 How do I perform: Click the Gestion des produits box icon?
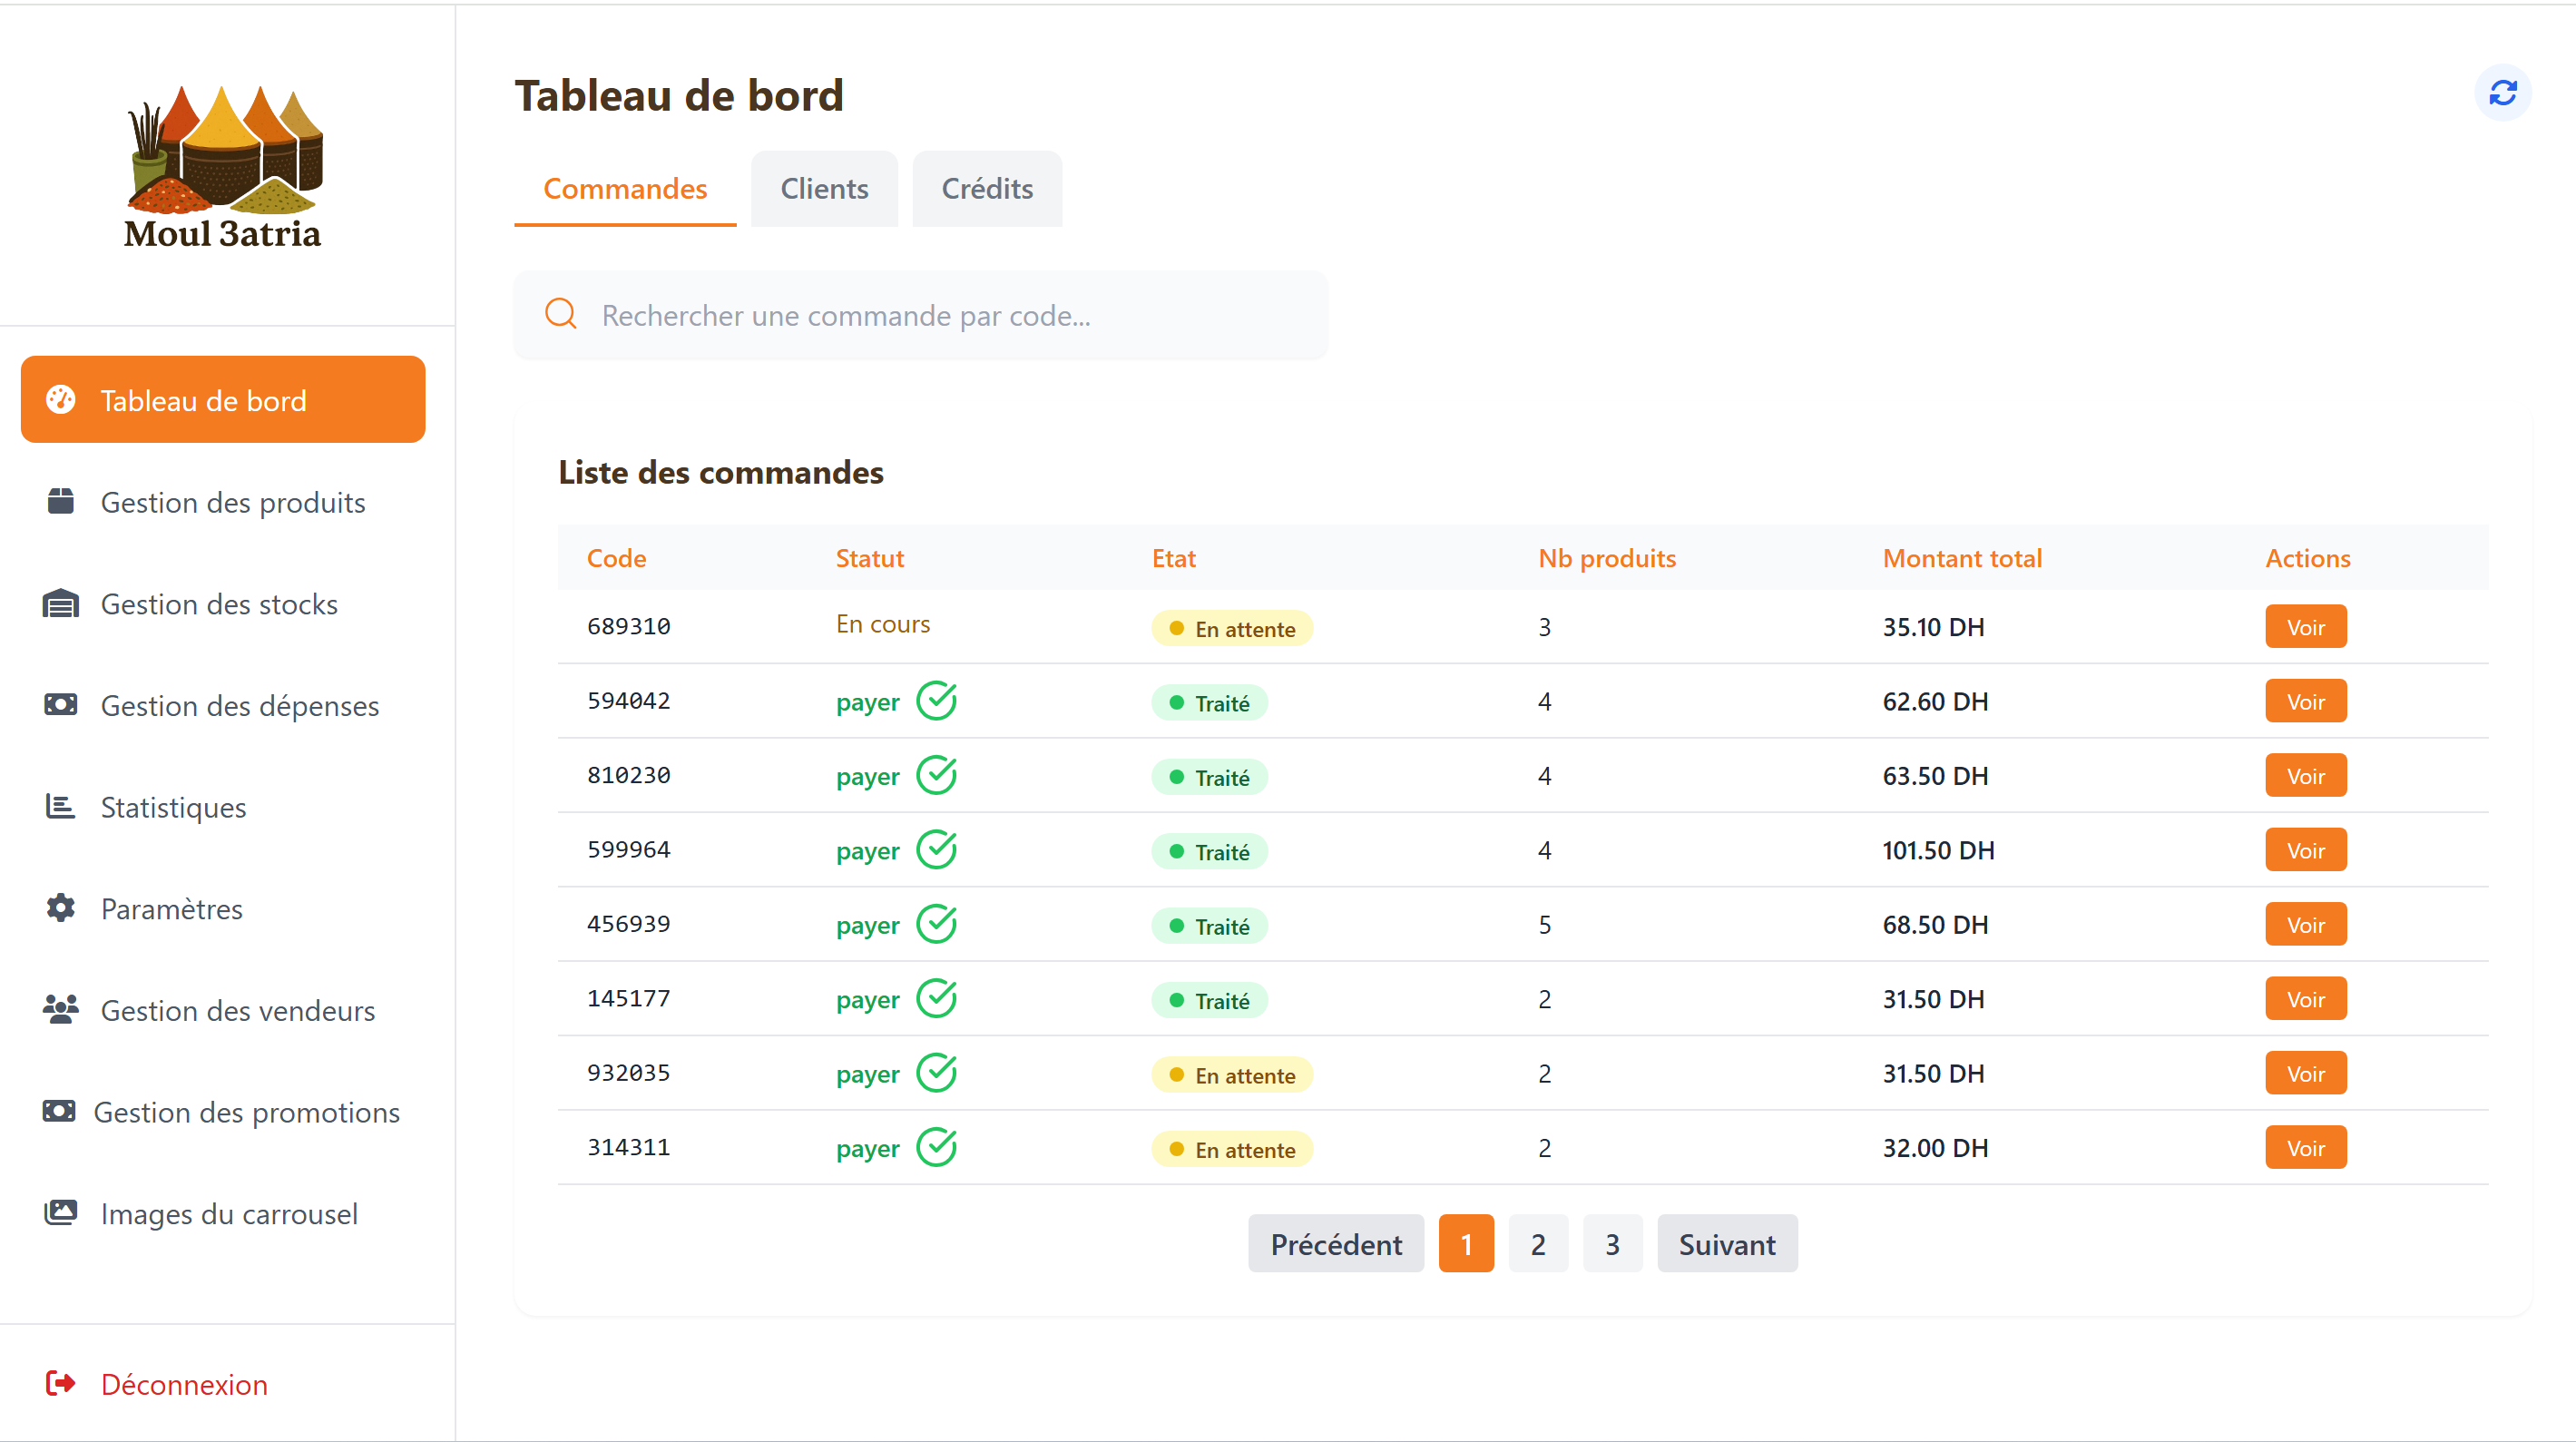(x=61, y=501)
